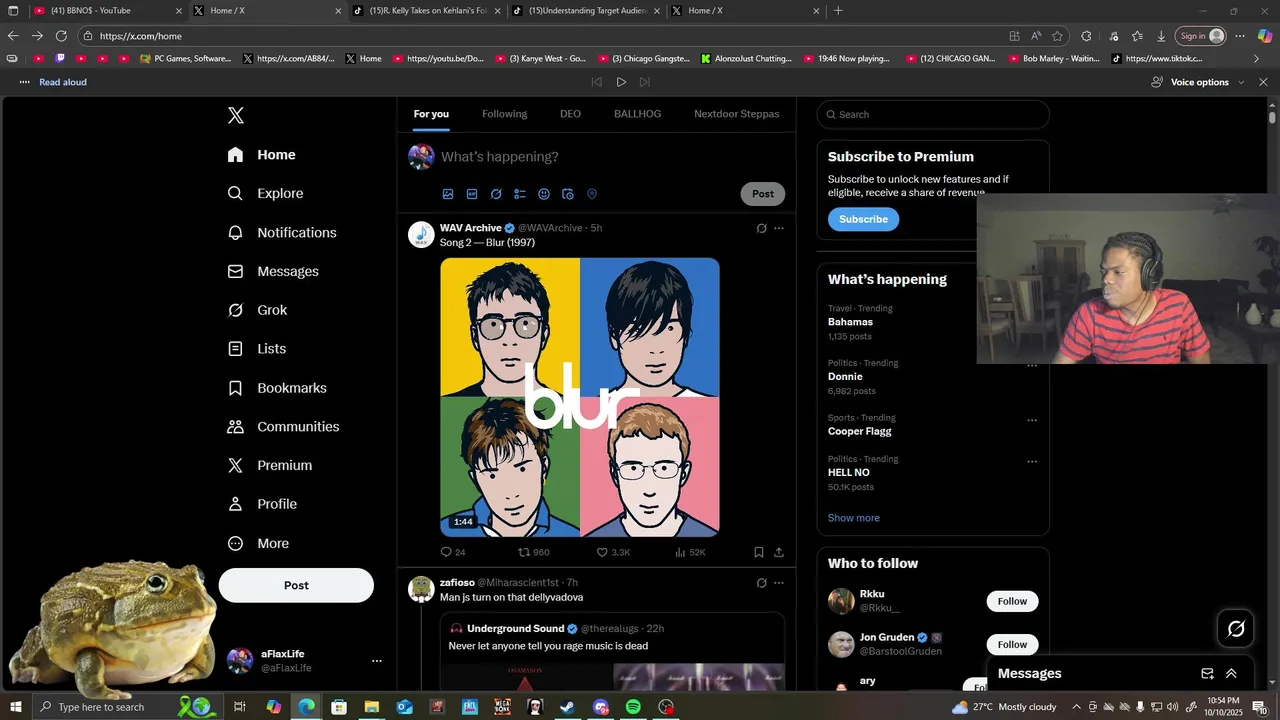Click the large white Post button
This screenshot has width=1280, height=720.
coord(296,586)
